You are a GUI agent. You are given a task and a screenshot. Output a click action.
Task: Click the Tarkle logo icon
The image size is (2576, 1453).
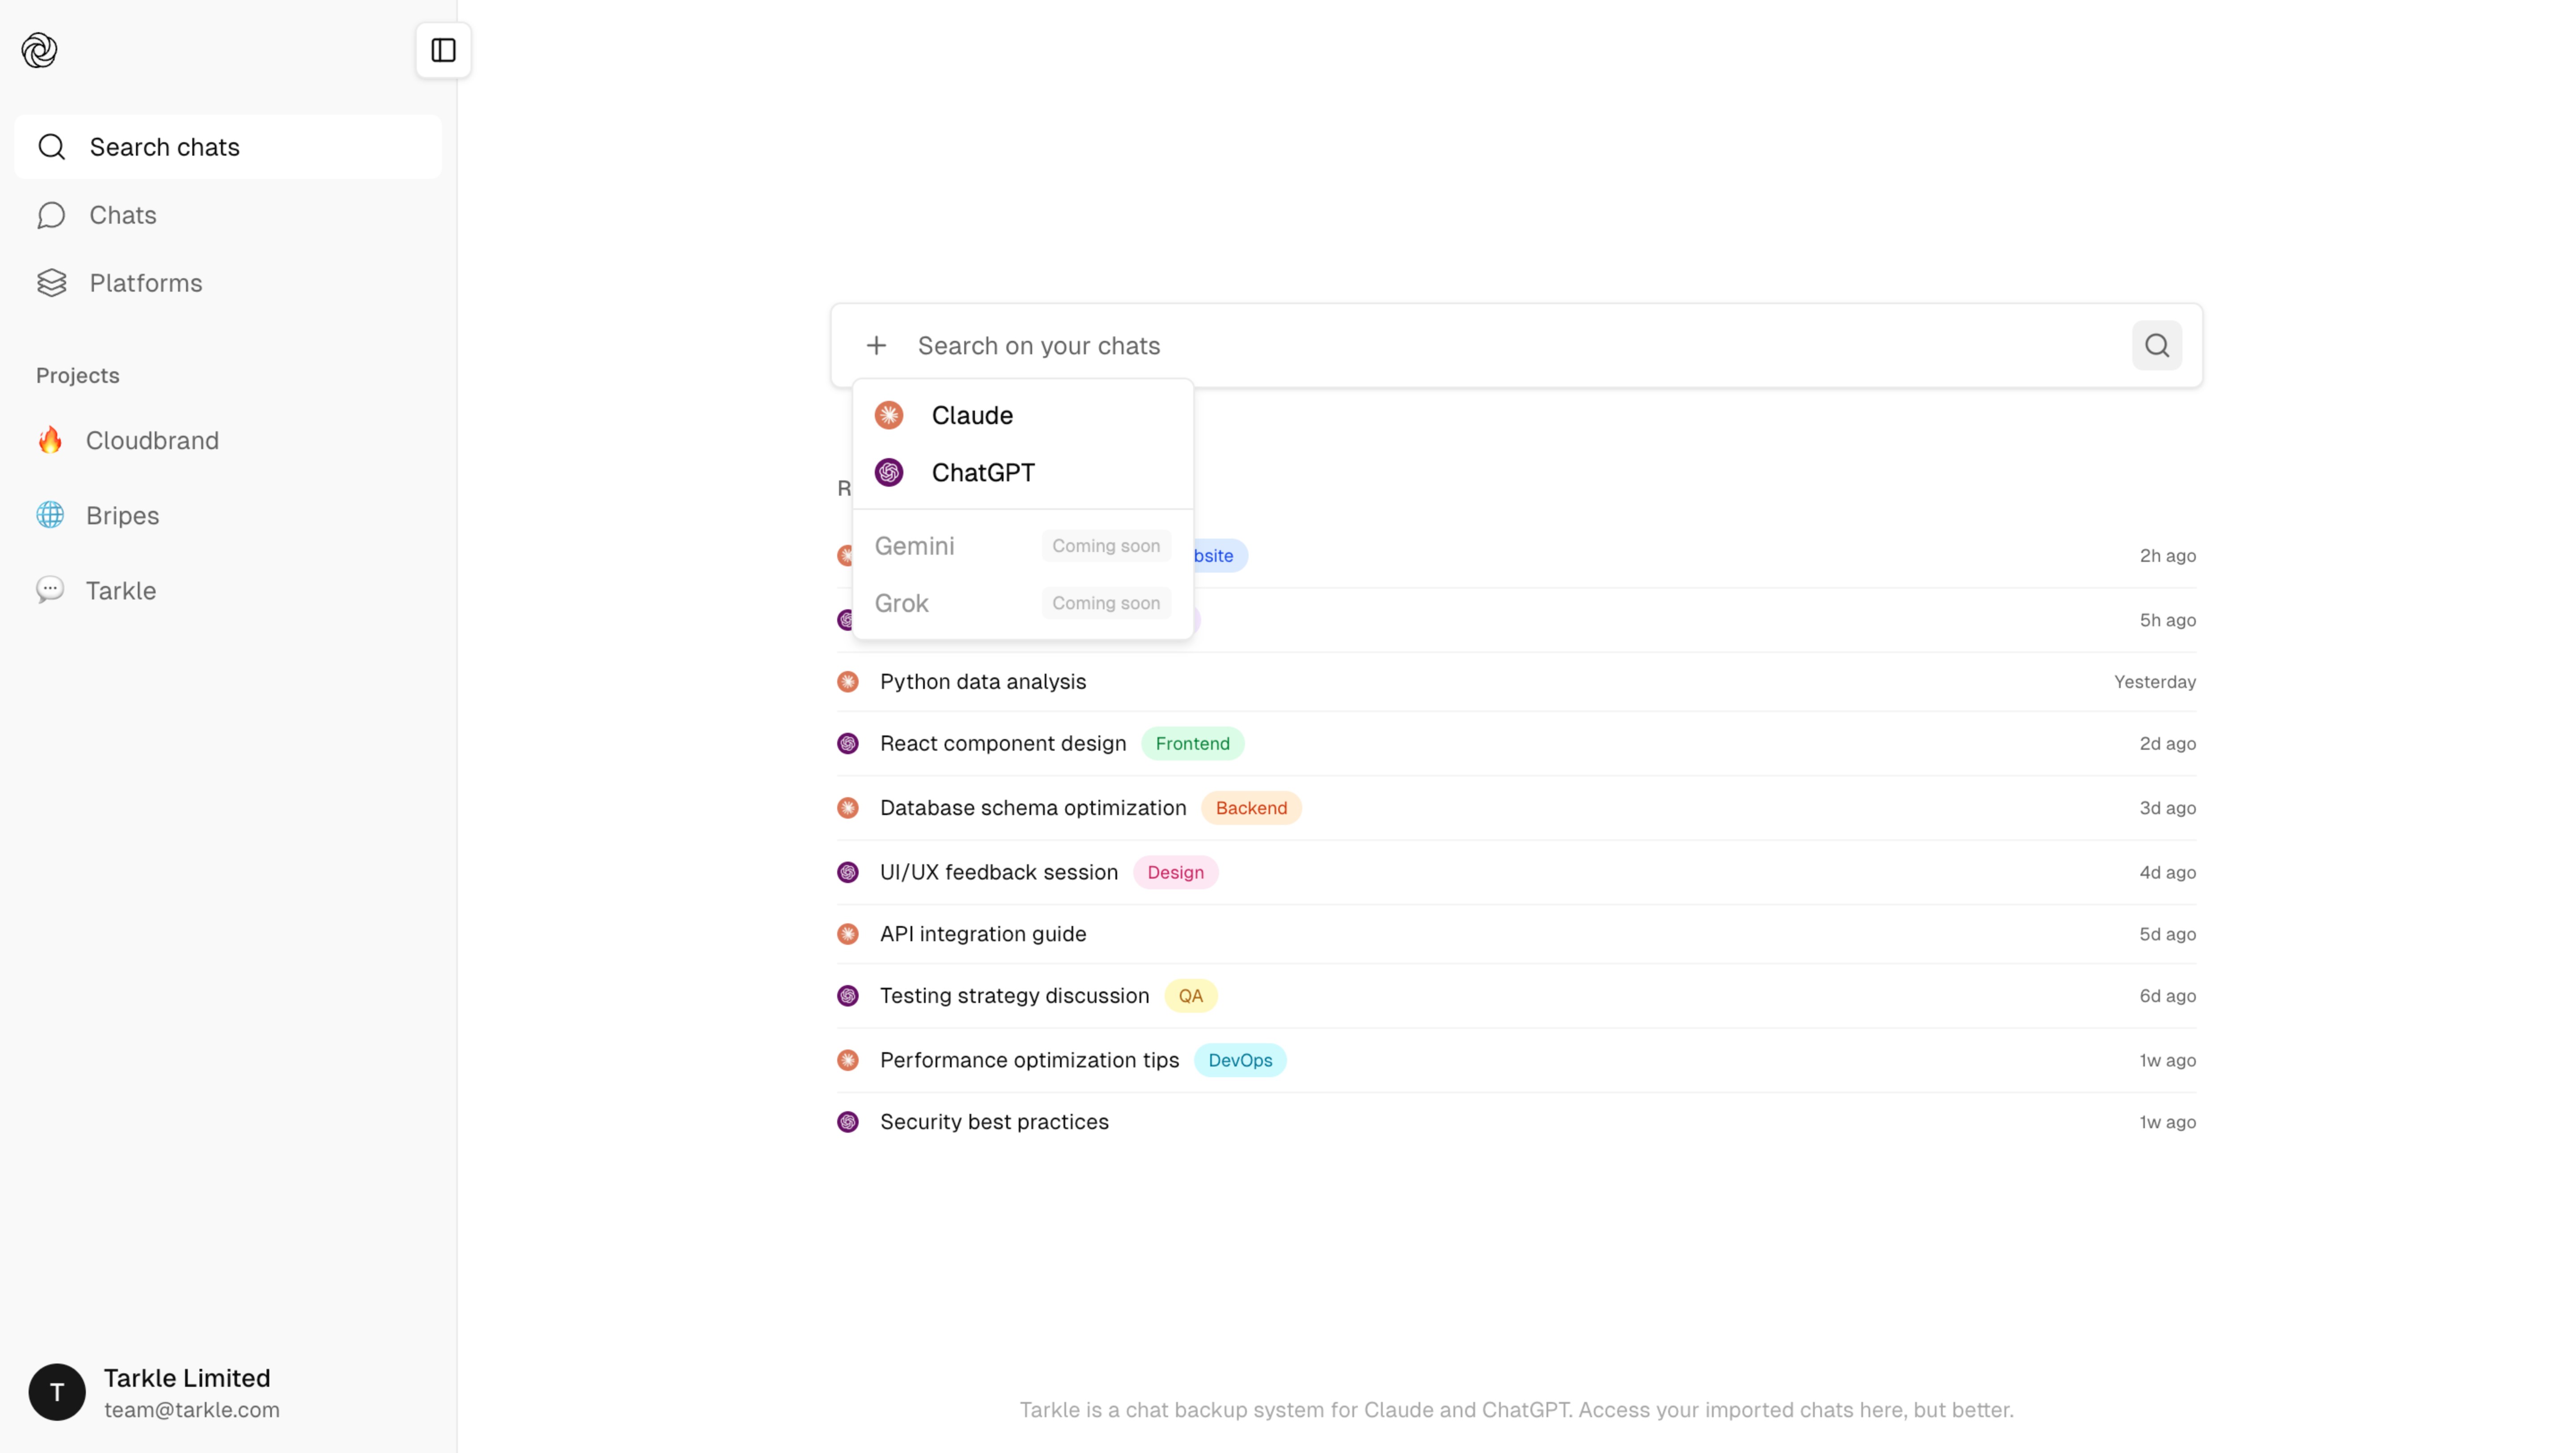(x=40, y=50)
